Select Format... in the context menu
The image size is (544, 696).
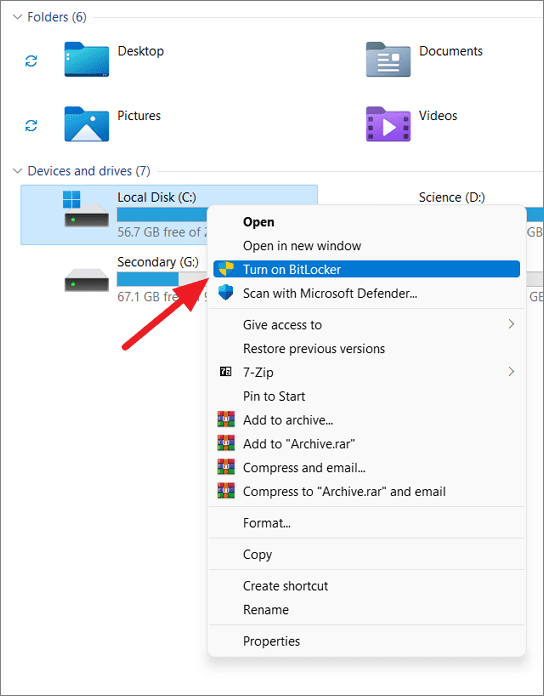(267, 523)
